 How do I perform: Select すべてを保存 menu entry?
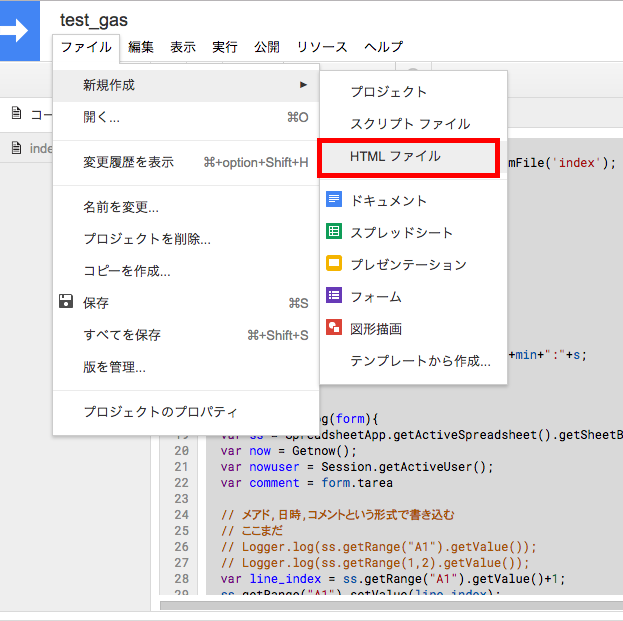(186, 335)
